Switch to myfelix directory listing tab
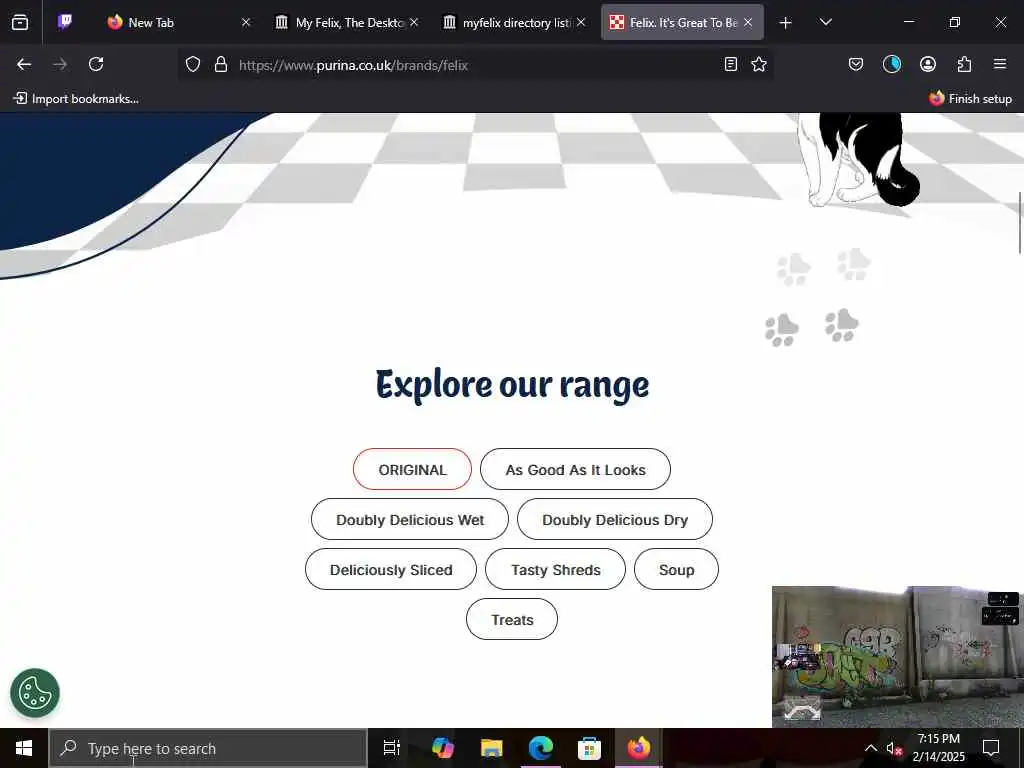This screenshot has width=1024, height=768. 515,22
